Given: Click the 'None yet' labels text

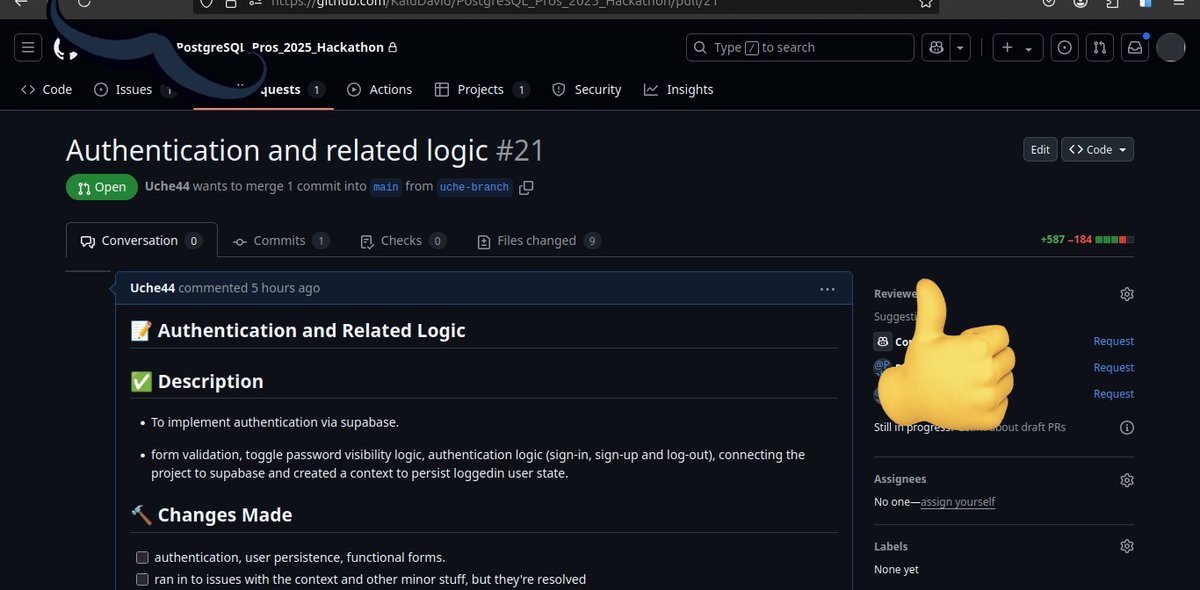Looking at the screenshot, I should [896, 569].
